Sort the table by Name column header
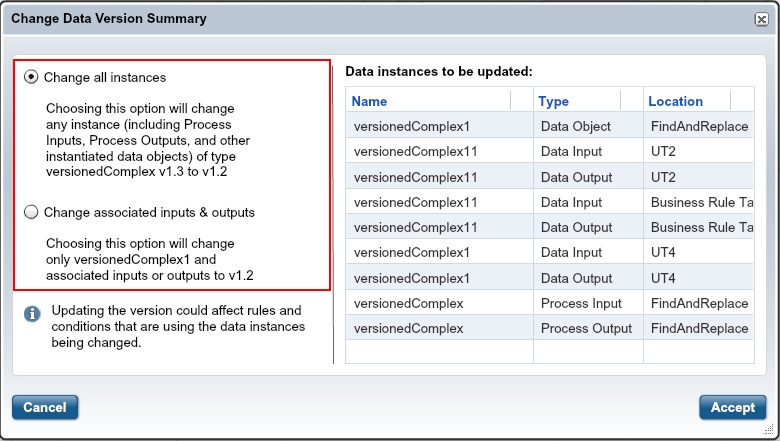 click(x=369, y=101)
